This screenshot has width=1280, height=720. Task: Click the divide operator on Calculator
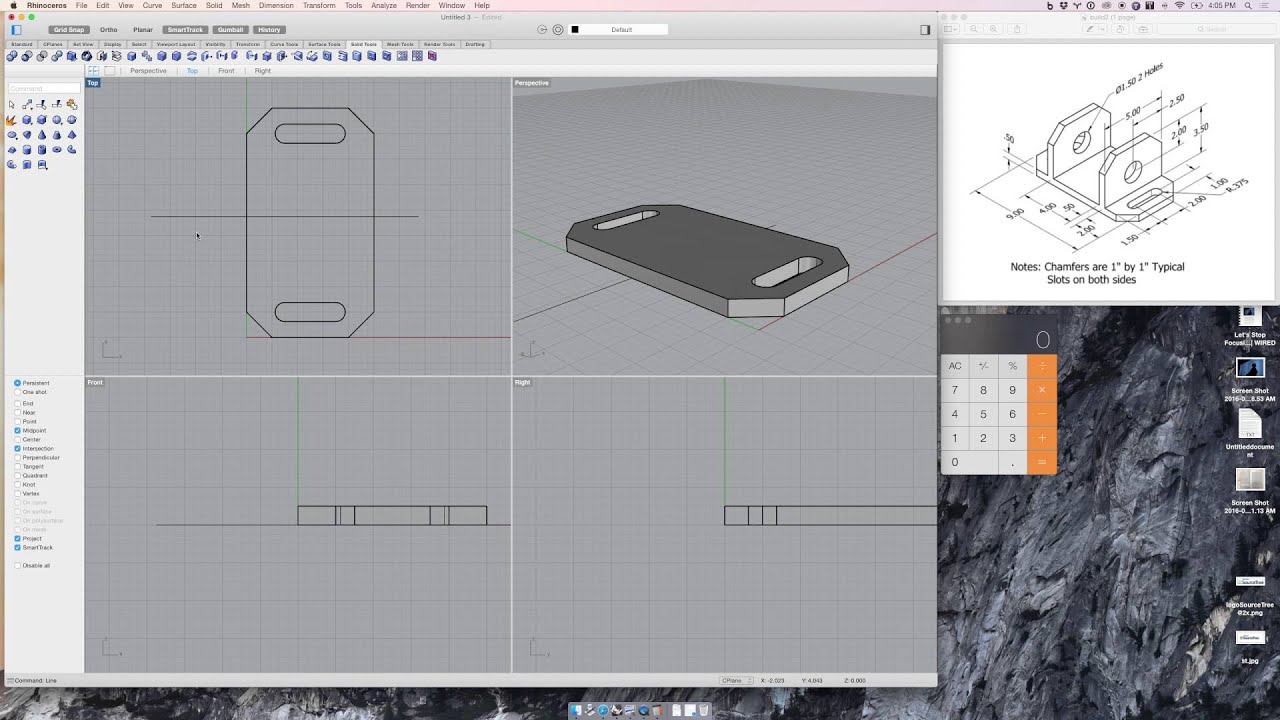tap(1042, 366)
